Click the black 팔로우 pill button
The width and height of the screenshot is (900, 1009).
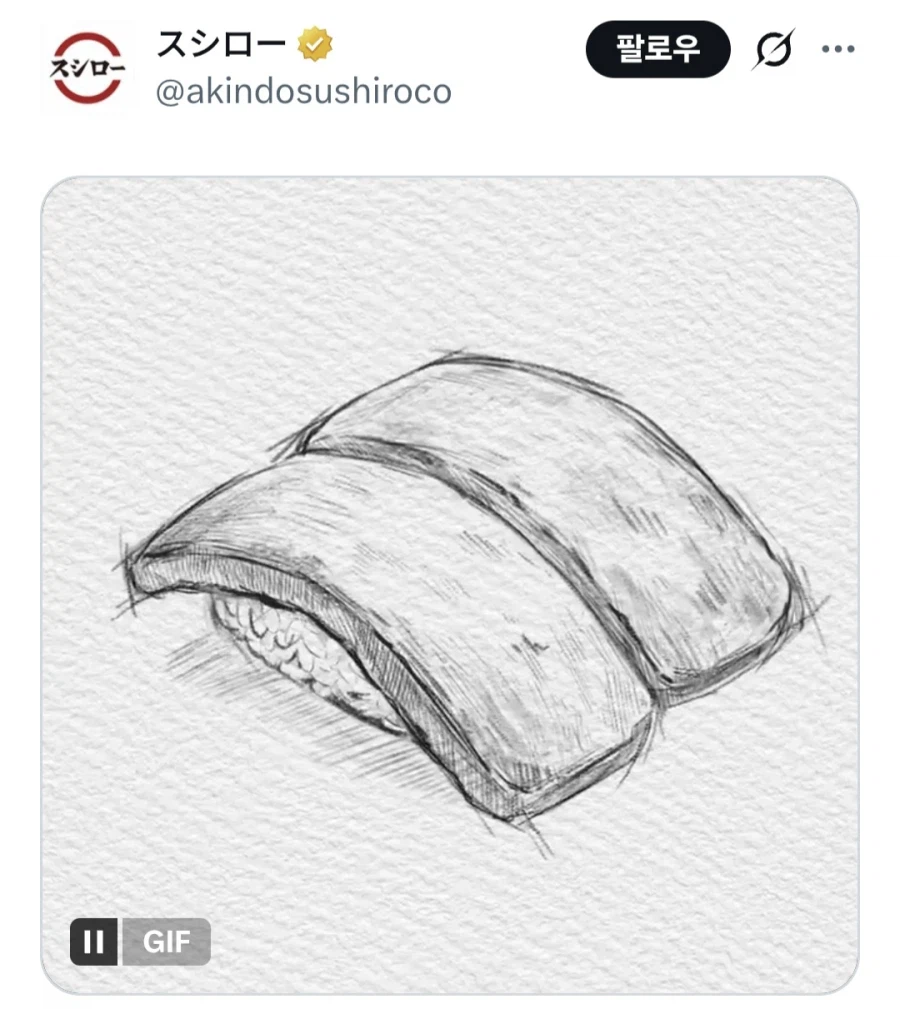(657, 49)
